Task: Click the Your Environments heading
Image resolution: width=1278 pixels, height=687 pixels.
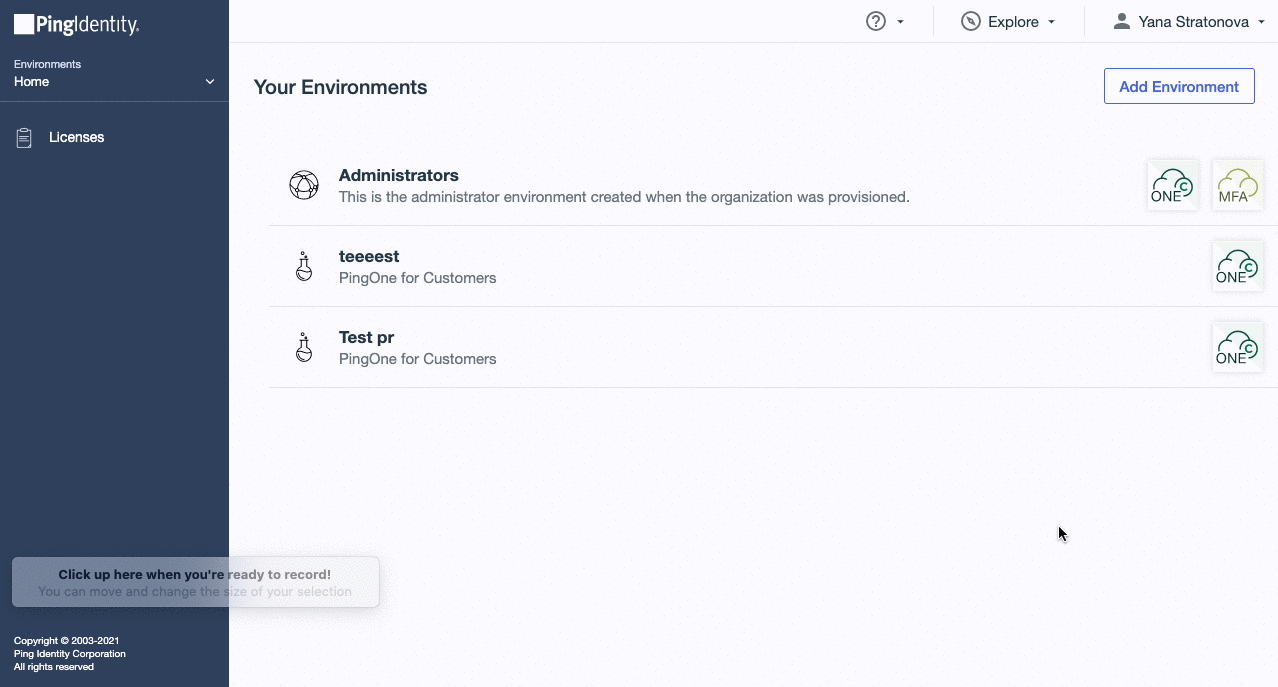Action: tap(340, 87)
